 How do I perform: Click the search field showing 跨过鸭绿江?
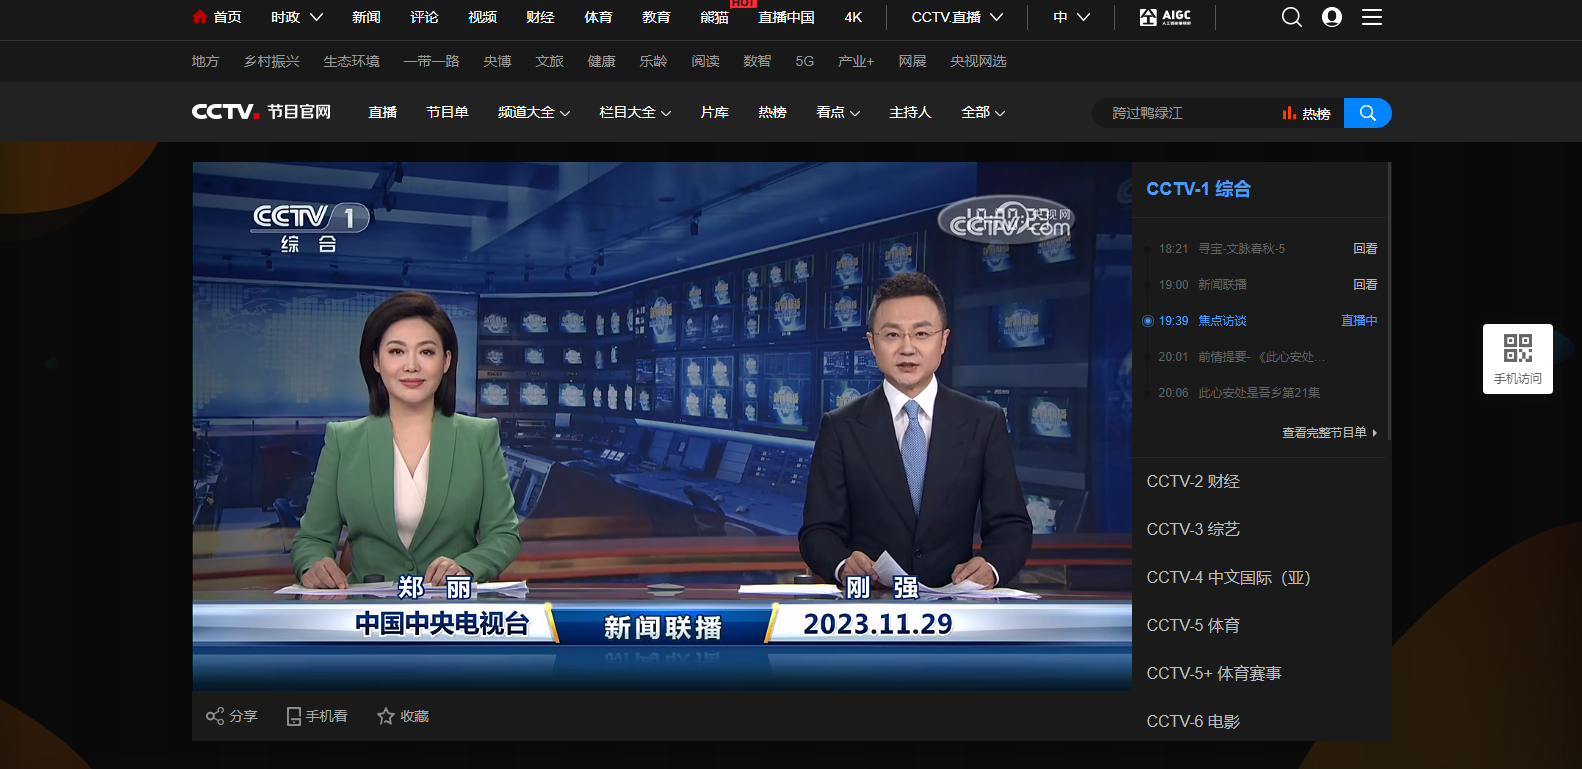1185,113
